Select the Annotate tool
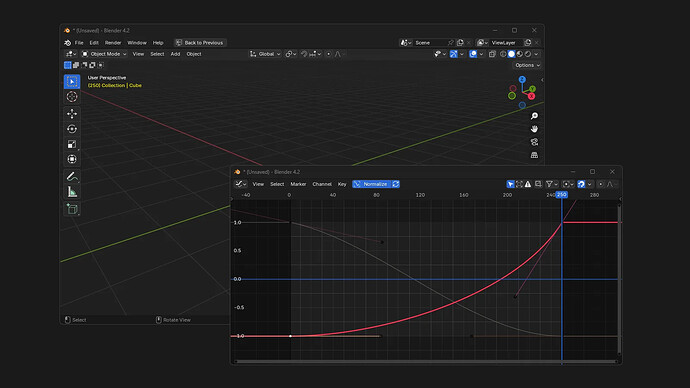 point(72,176)
